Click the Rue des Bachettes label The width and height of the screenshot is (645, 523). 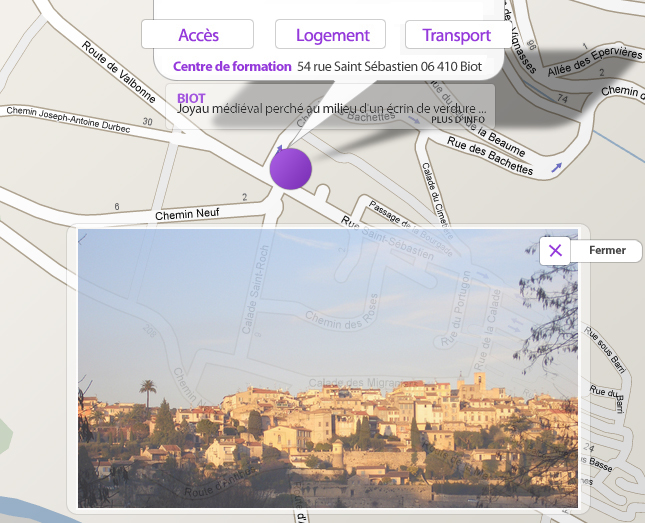click(490, 158)
